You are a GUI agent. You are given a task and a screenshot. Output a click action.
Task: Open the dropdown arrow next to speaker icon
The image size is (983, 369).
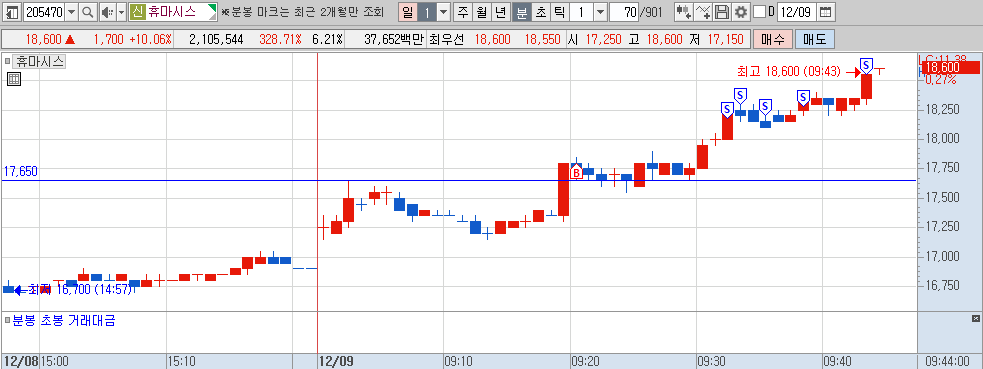tap(121, 12)
